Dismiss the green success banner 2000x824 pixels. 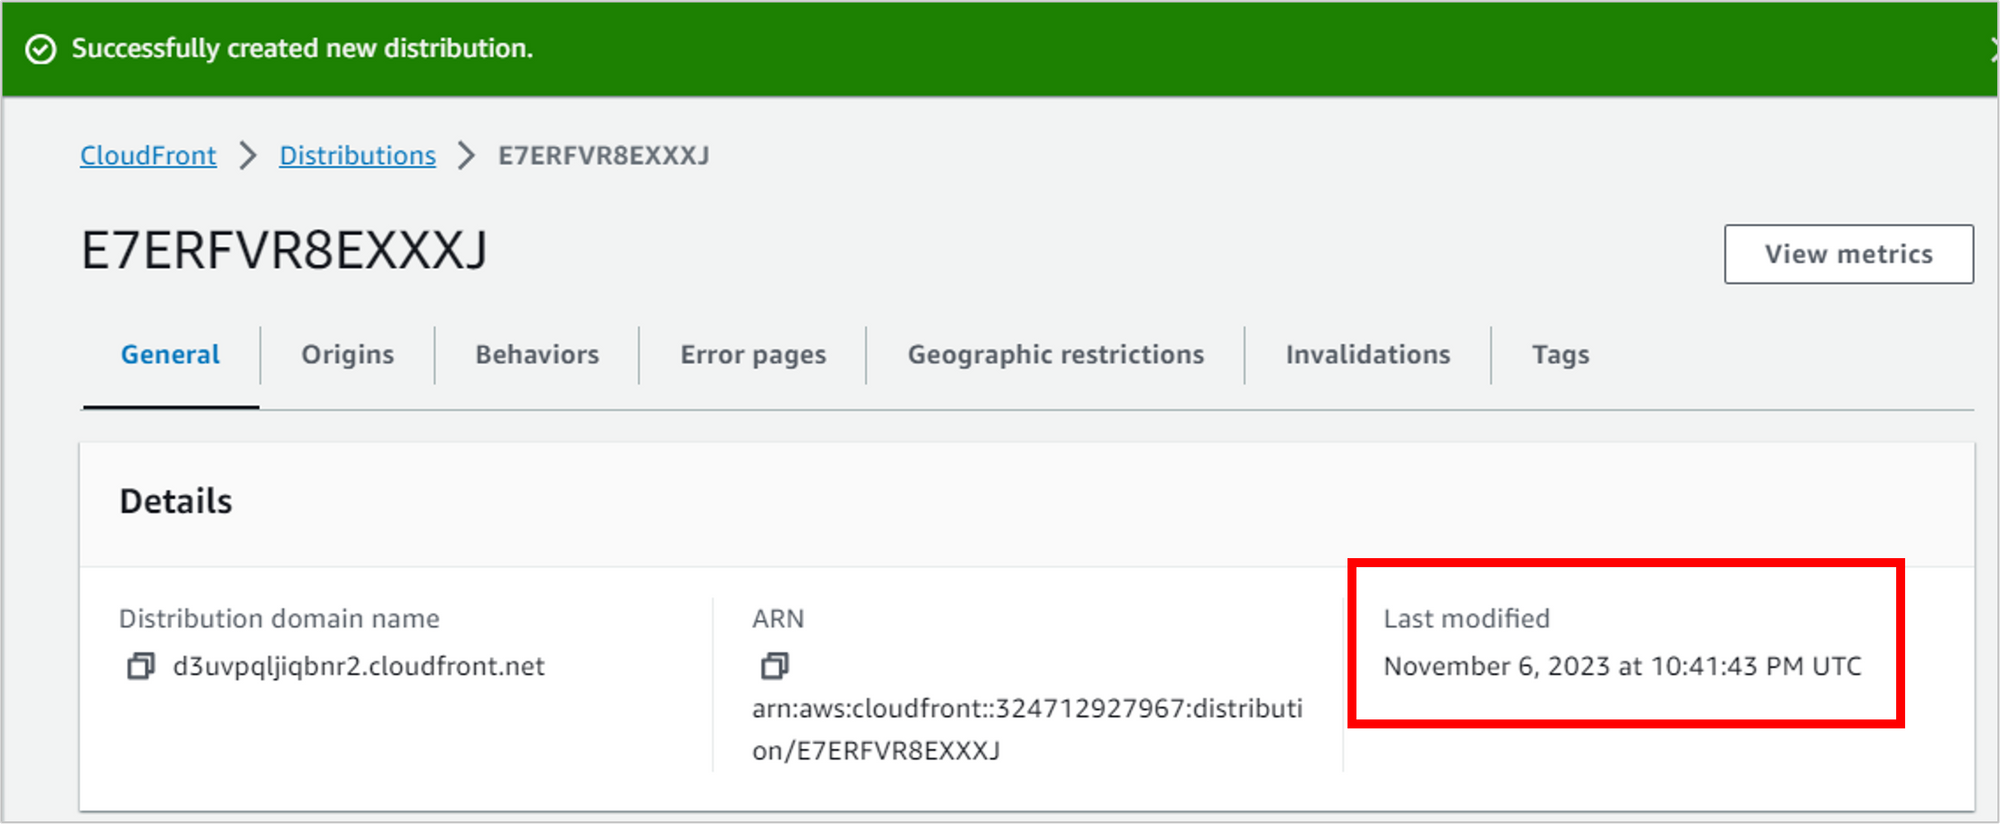point(1993,49)
